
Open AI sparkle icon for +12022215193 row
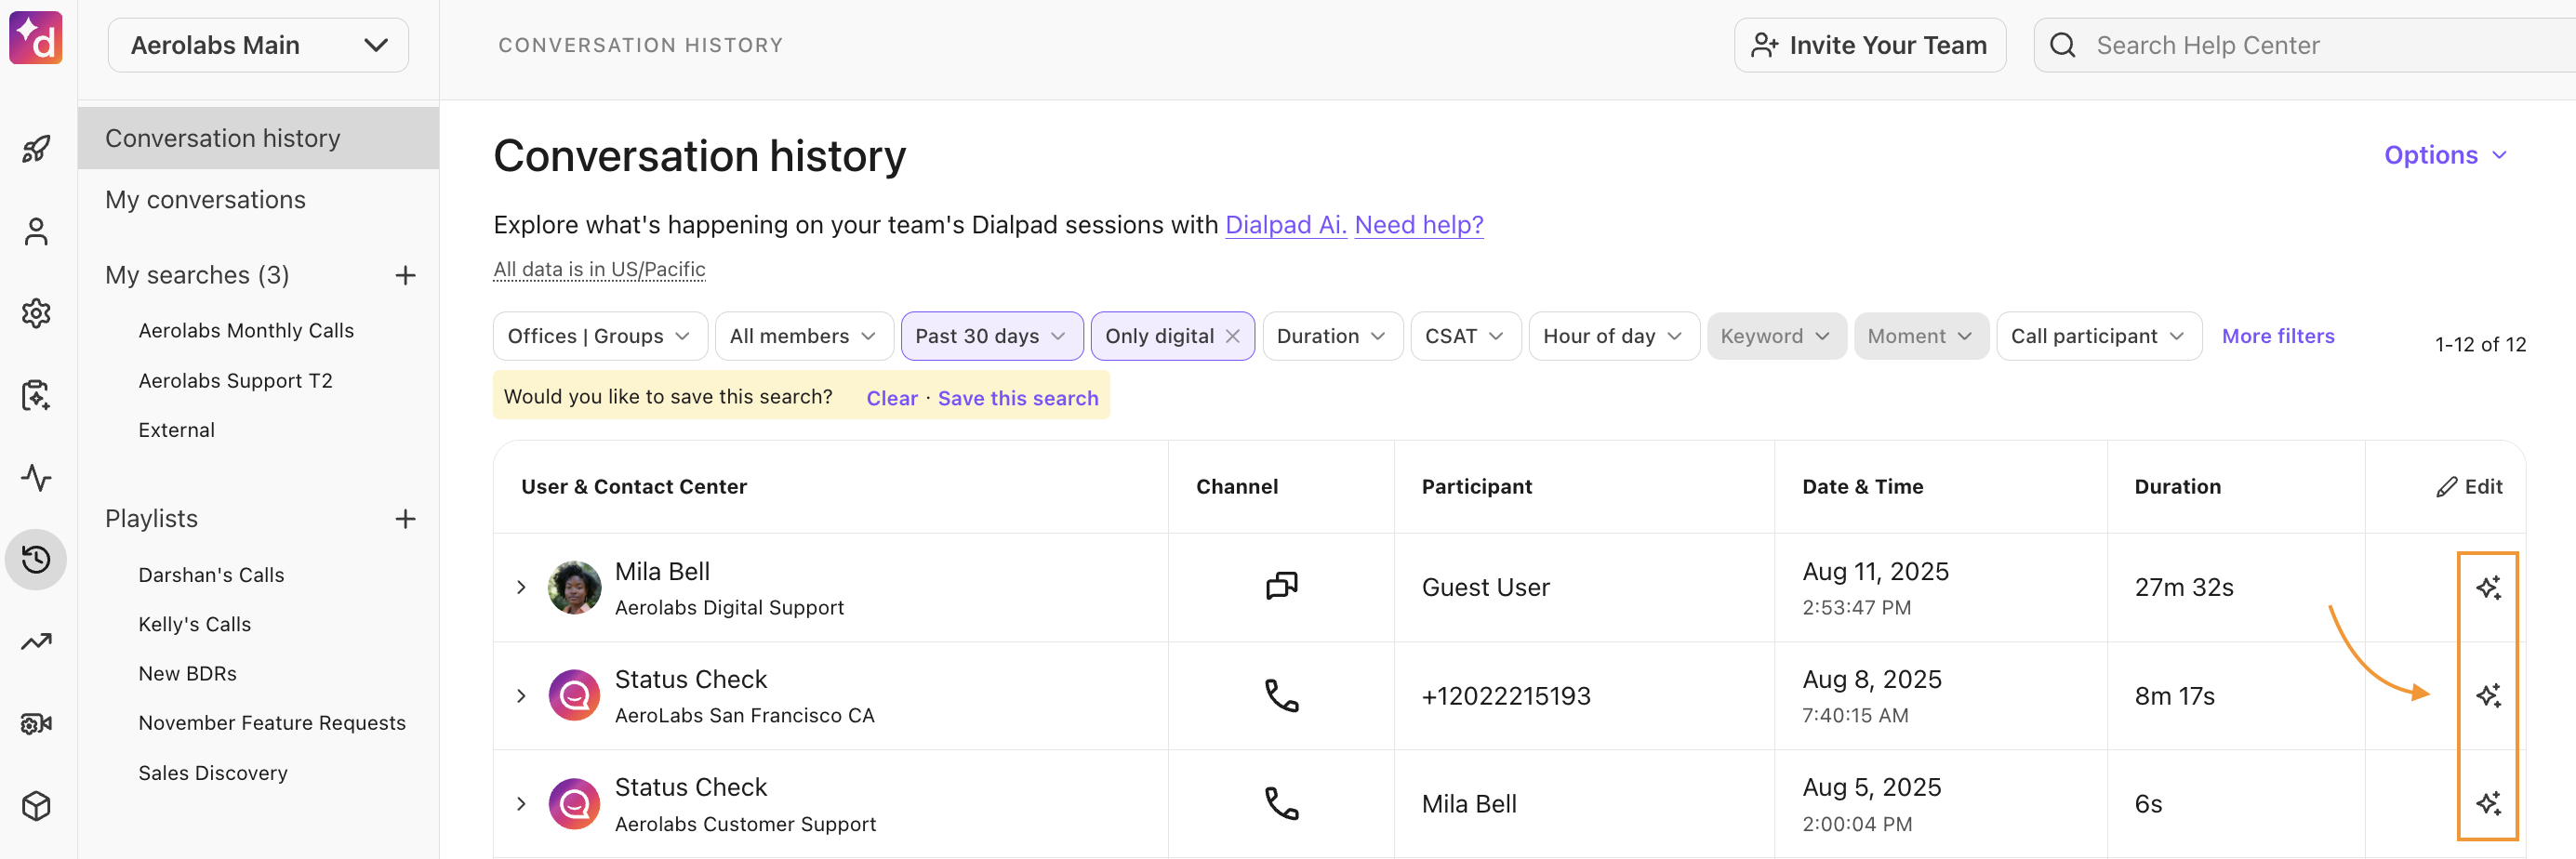tap(2488, 695)
